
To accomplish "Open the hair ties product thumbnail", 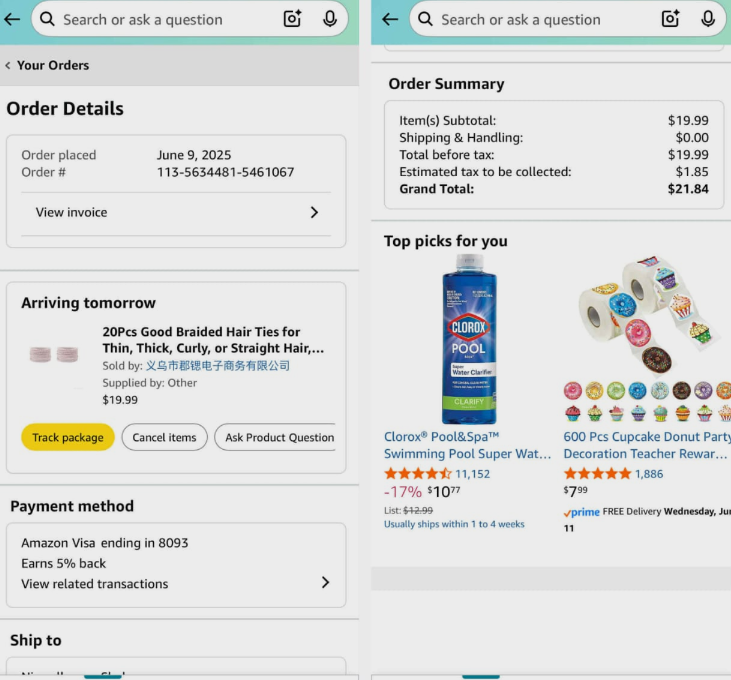I will click(54, 354).
